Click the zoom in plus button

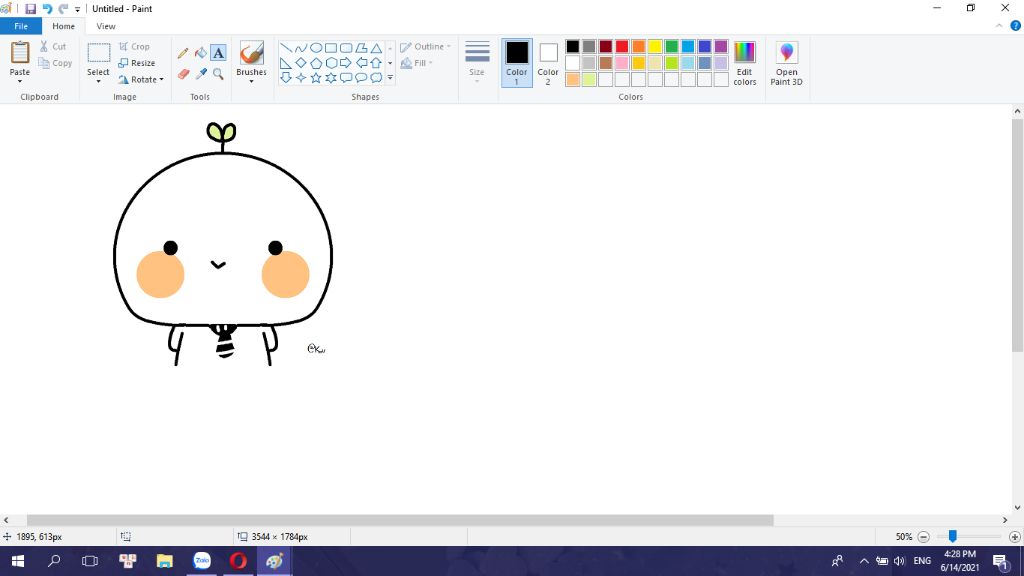tap(1015, 537)
